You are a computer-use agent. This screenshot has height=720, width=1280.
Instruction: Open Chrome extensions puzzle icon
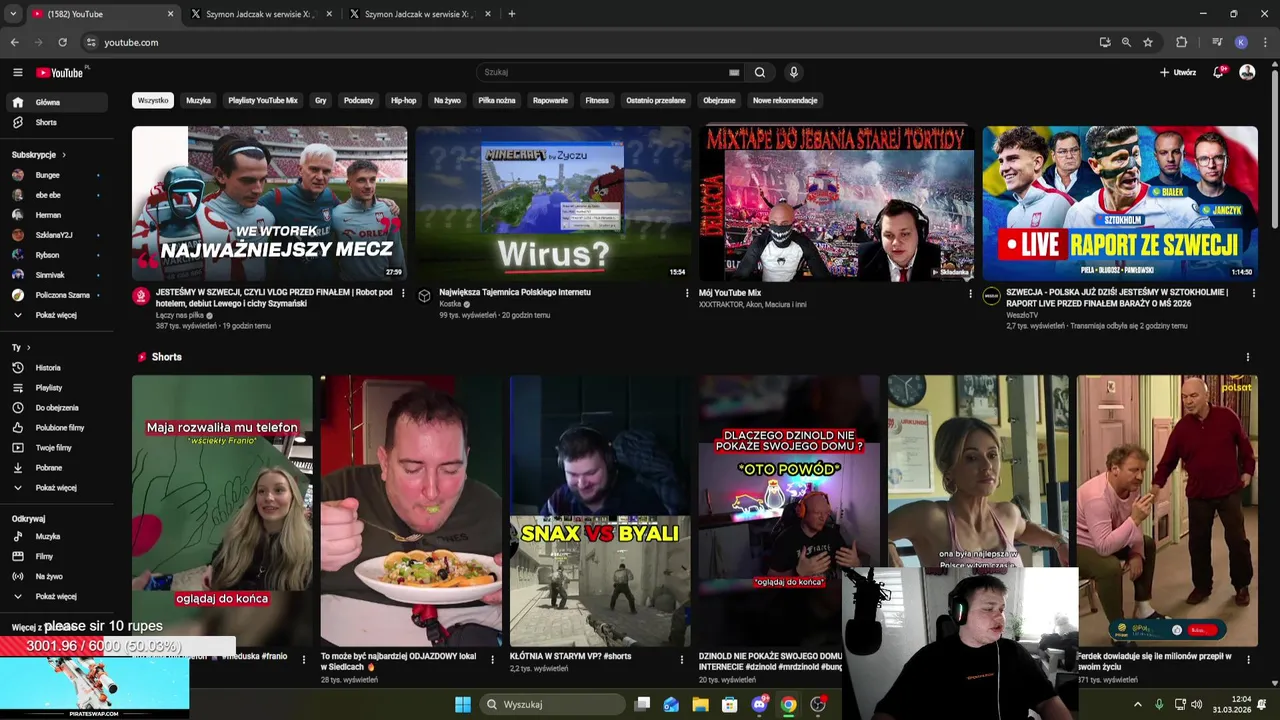1181,42
